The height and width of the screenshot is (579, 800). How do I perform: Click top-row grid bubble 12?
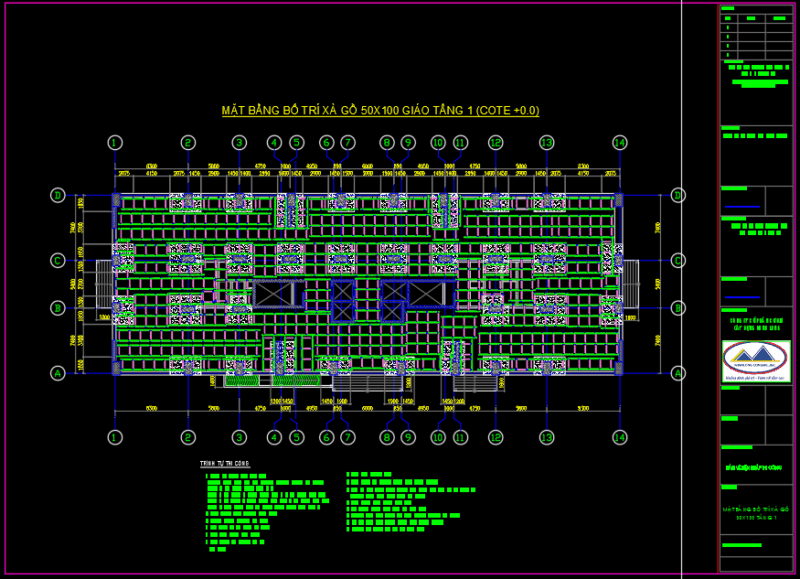495,143
